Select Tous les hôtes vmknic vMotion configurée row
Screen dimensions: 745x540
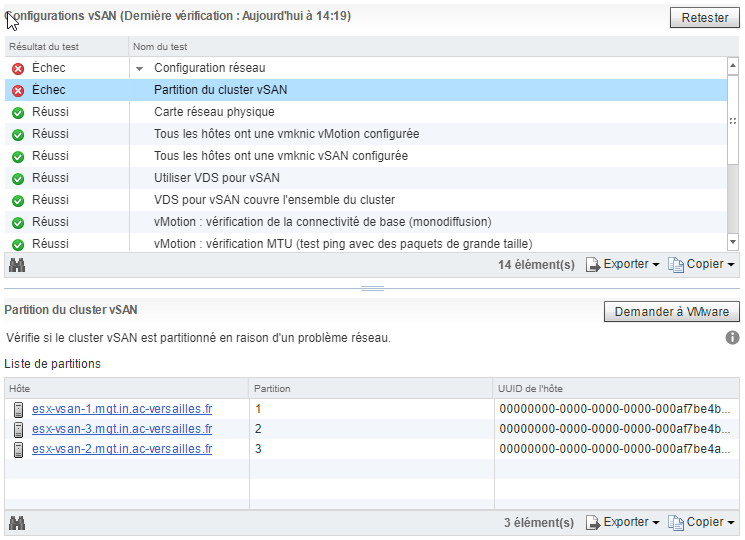coord(366,133)
